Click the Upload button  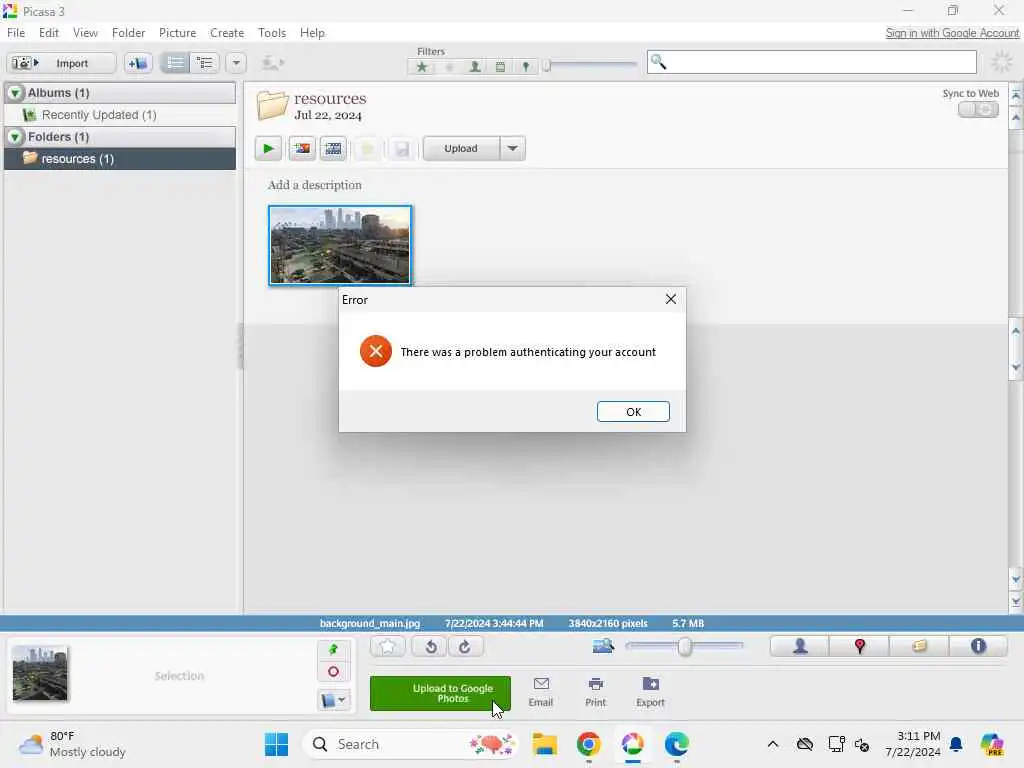tap(461, 148)
